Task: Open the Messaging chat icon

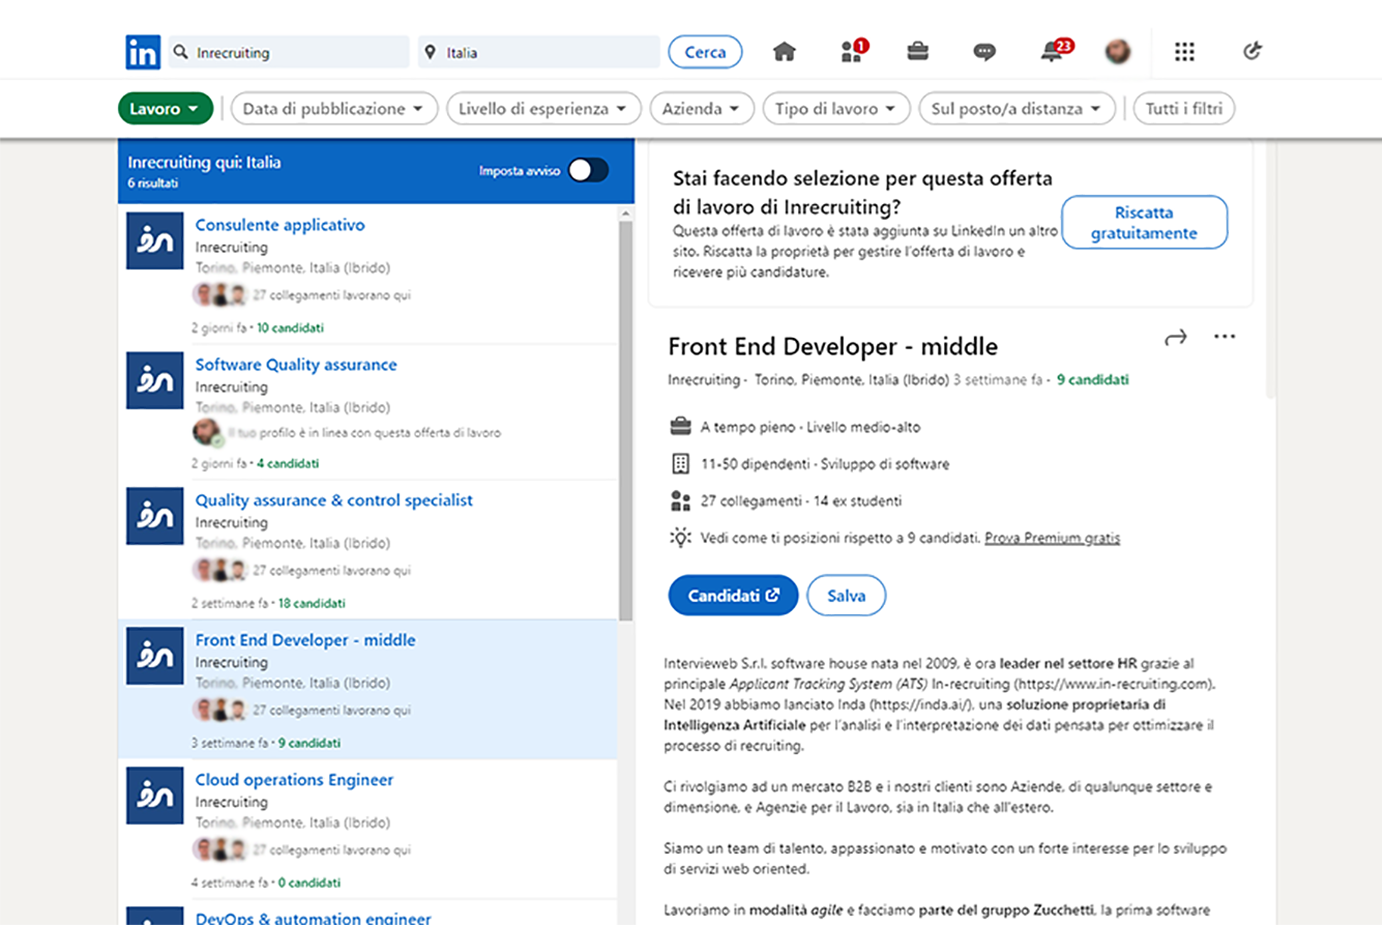Action: 984,52
